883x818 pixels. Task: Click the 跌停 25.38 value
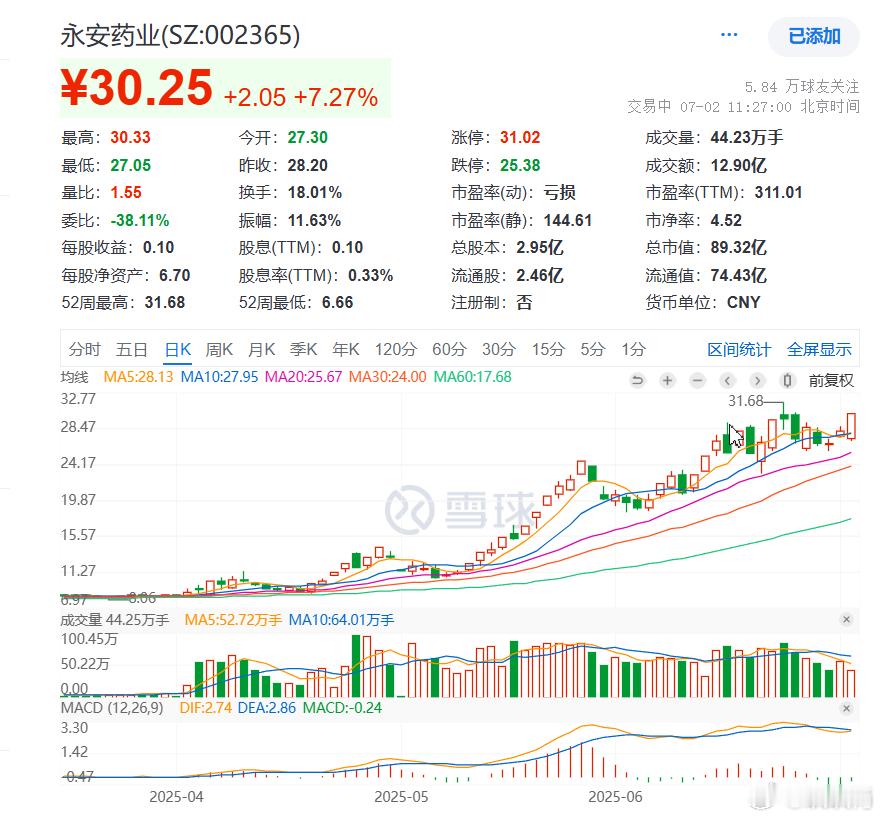pyautogui.click(x=520, y=166)
